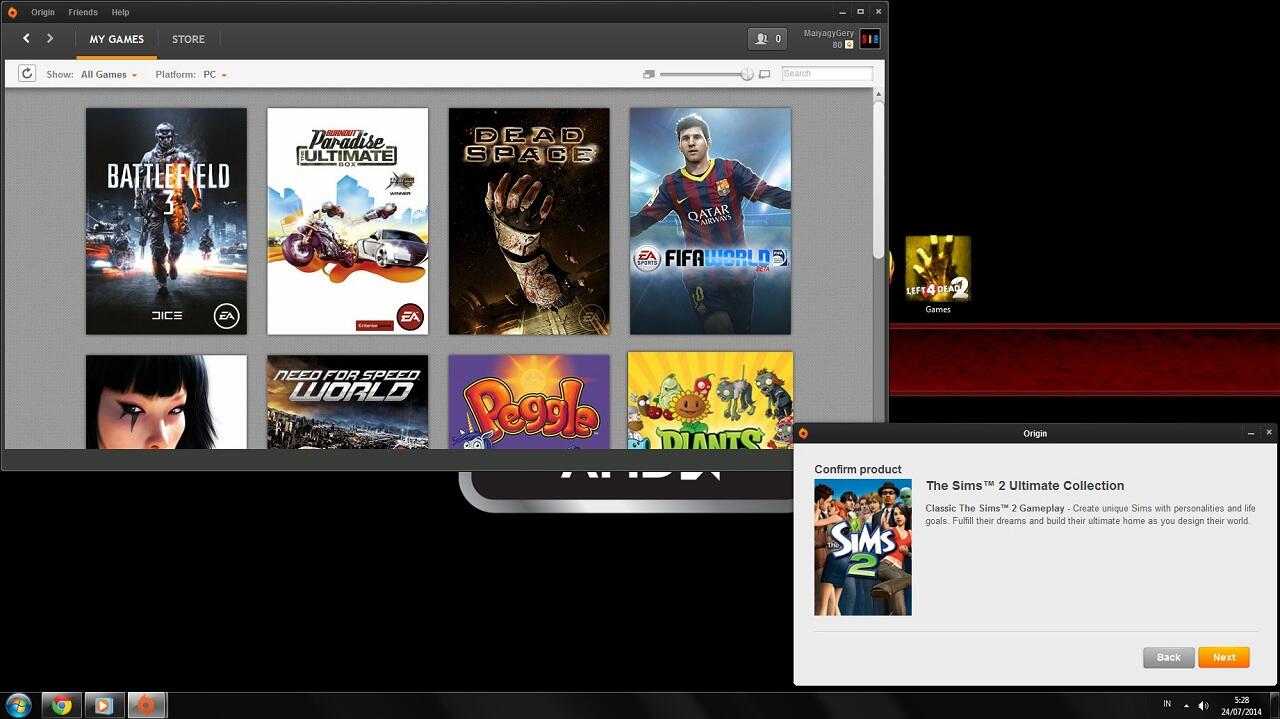Expand the Platform PC dropdown
The width and height of the screenshot is (1280, 719).
[x=215, y=75]
